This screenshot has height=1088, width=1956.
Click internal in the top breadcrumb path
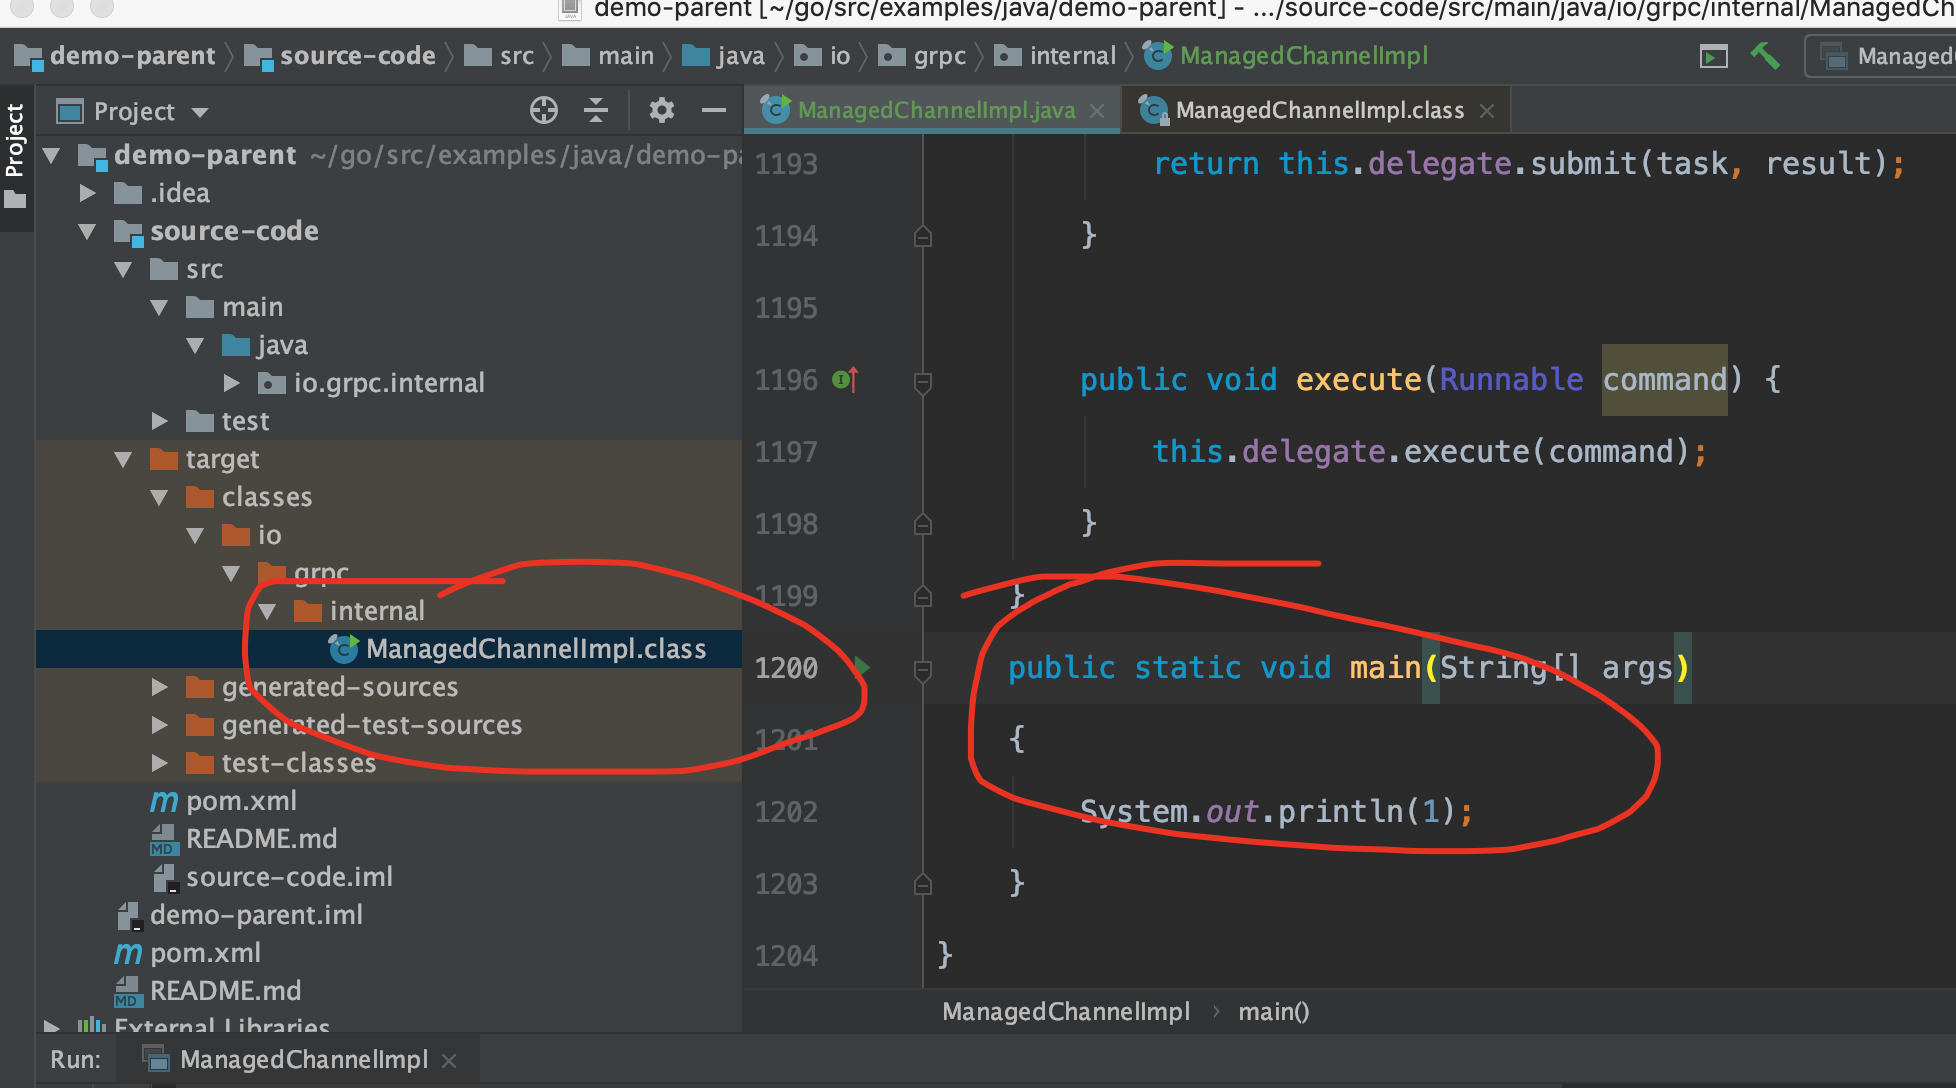click(x=1073, y=55)
